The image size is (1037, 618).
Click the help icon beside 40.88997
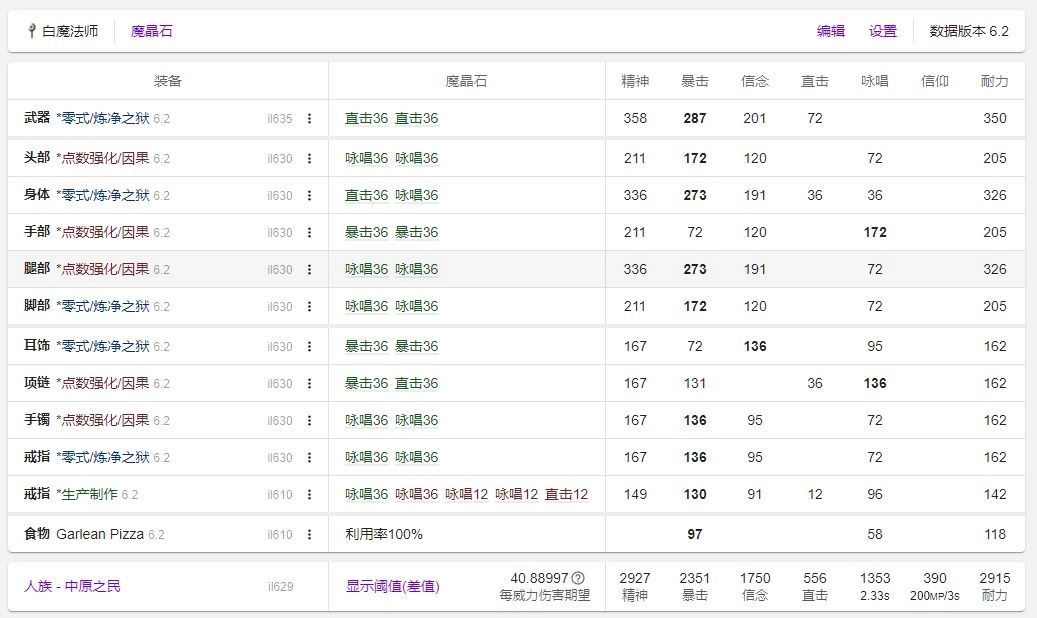coord(578,578)
